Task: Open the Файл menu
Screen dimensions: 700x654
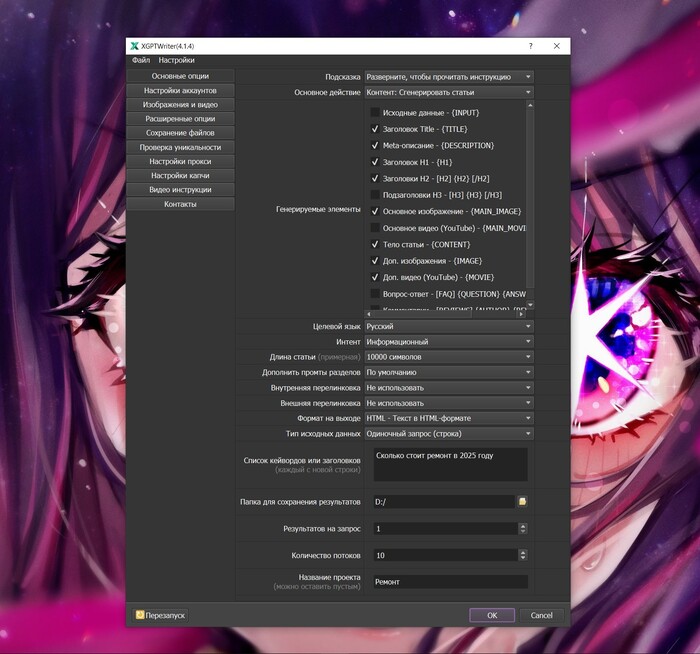Action: [141, 61]
